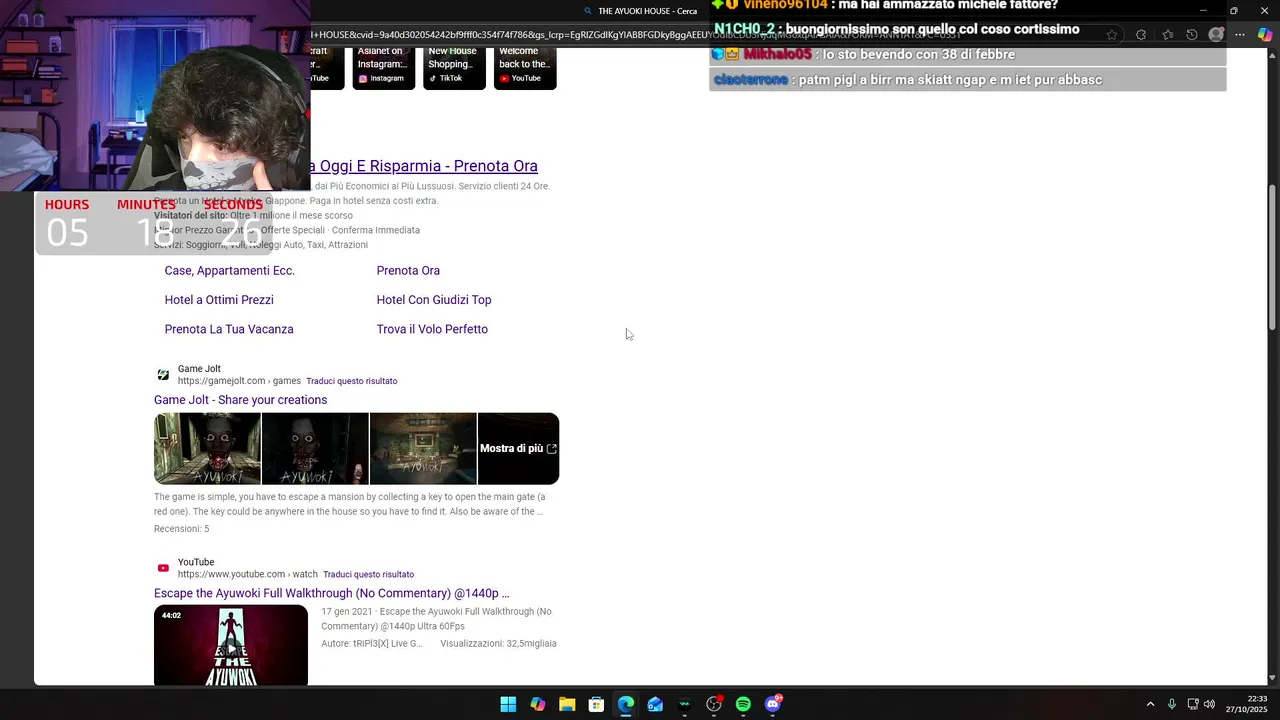Open Hotel Con Giudizi Top link

434,300
